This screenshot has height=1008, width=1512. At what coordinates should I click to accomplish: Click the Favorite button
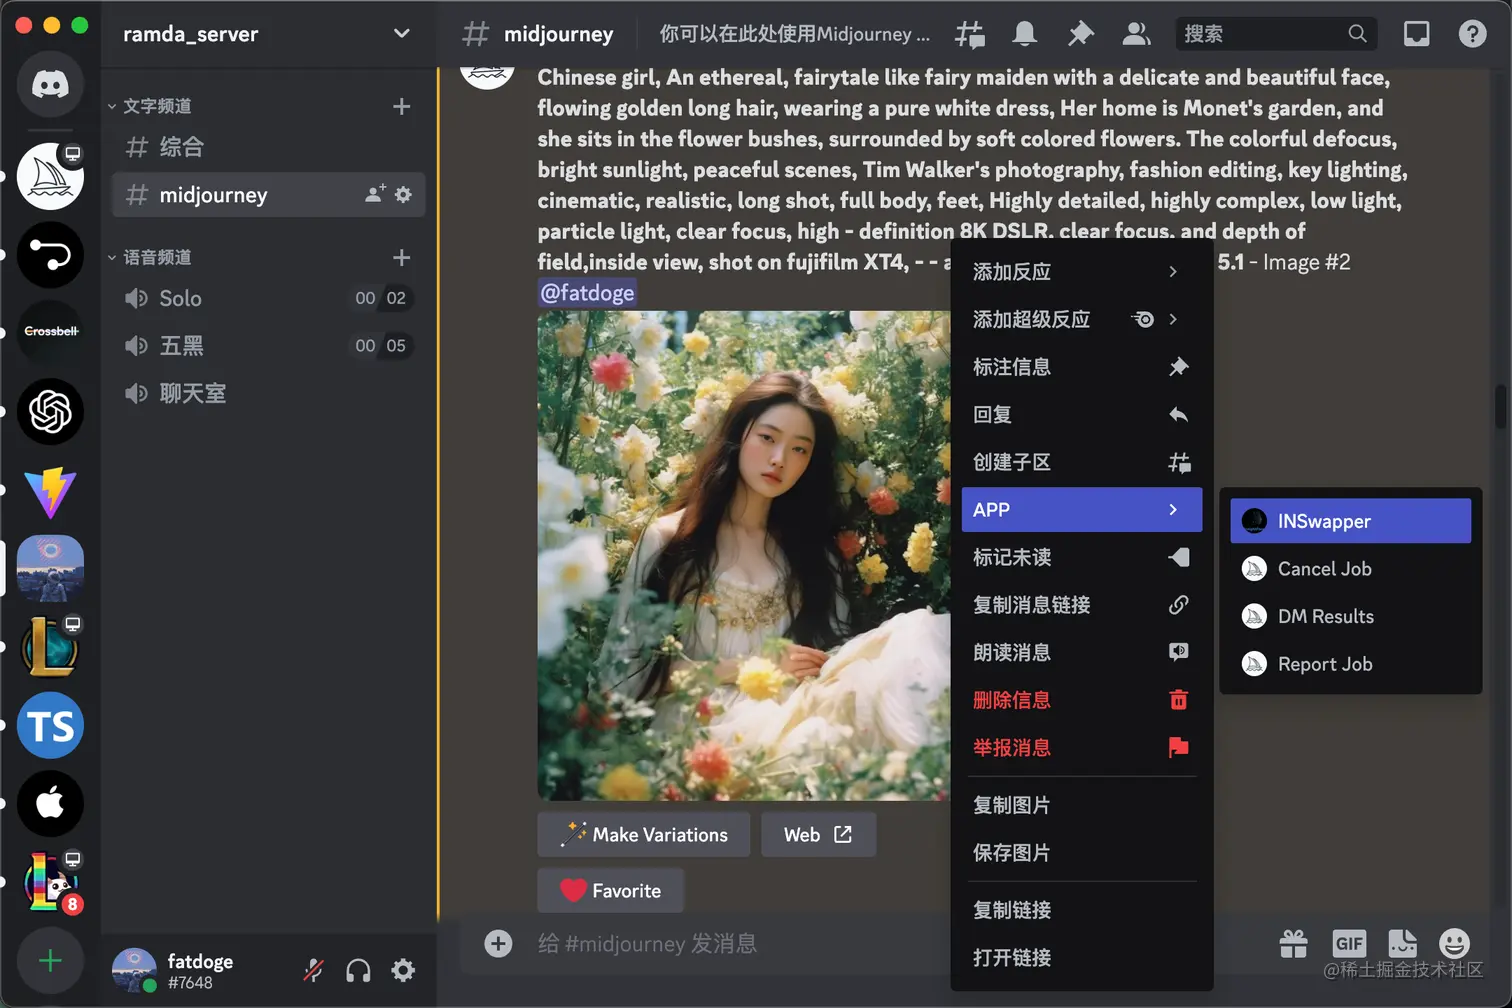pos(610,891)
